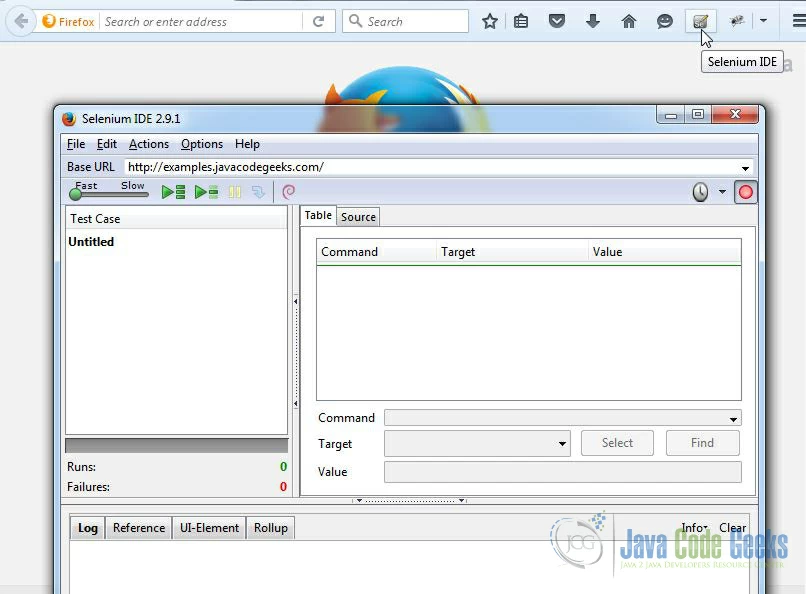Open the Pocket icon in Firefox toolbar

pos(557,22)
